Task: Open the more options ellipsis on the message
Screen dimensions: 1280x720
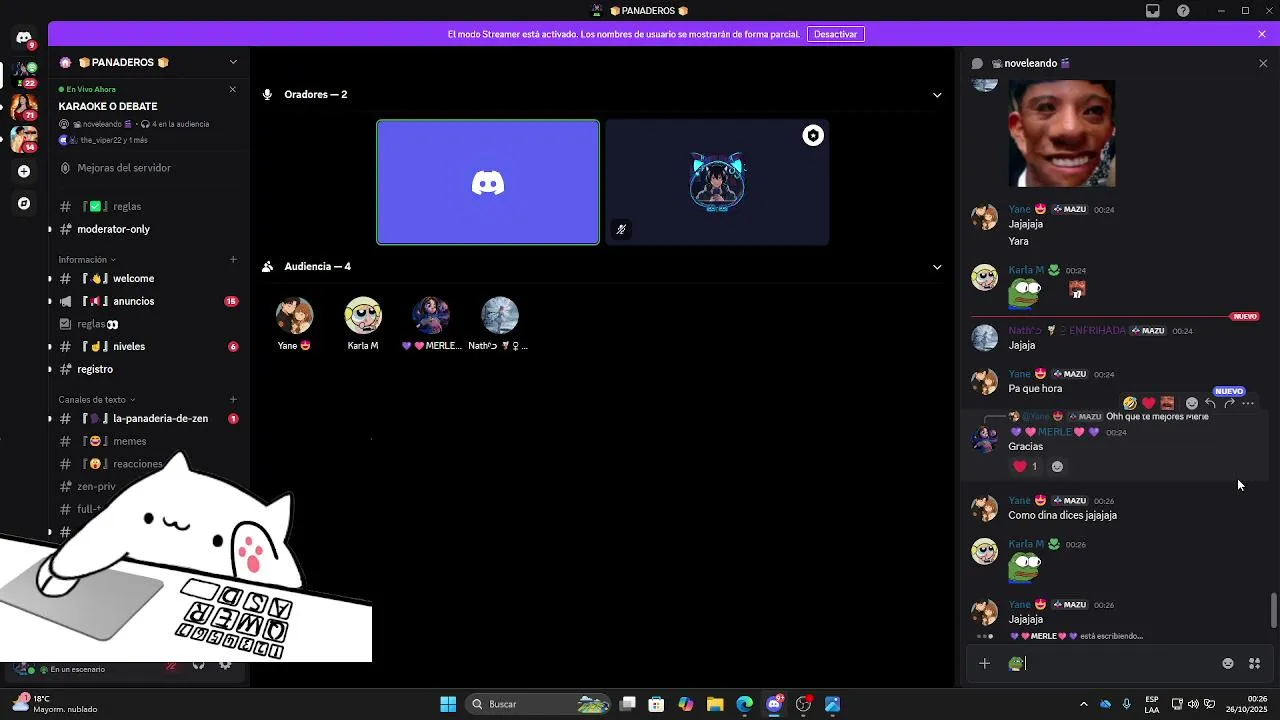Action: coord(1248,403)
